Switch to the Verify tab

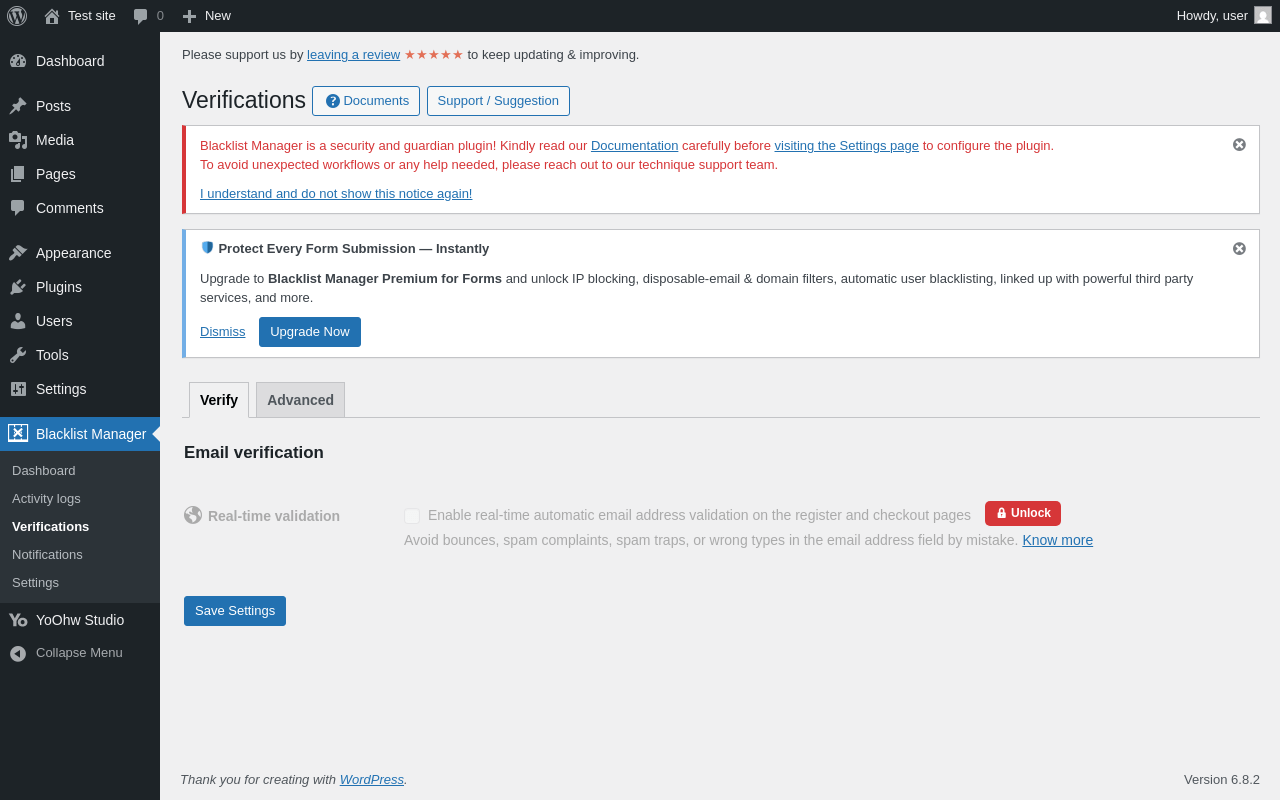(x=219, y=400)
